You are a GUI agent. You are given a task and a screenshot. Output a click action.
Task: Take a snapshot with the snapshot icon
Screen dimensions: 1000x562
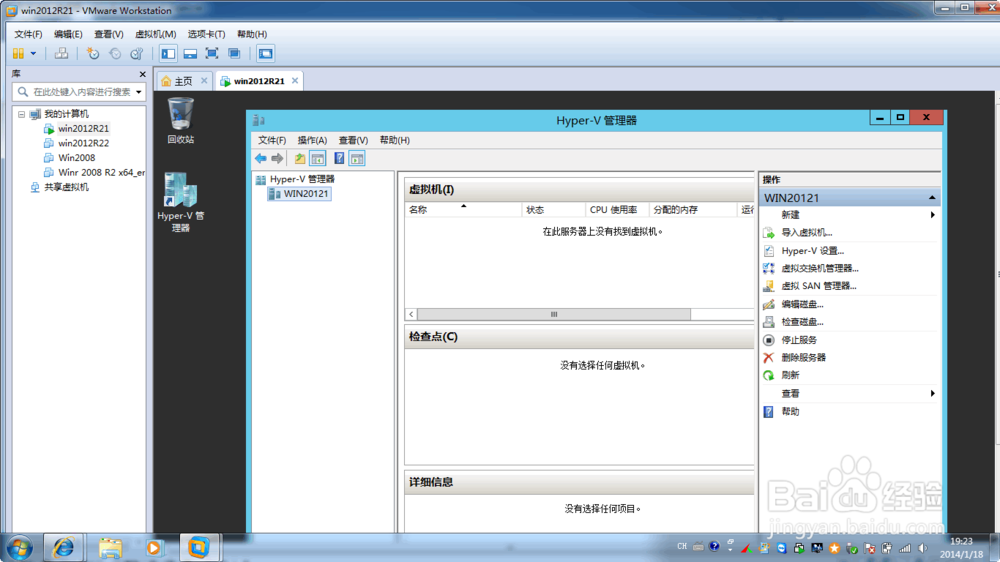(93, 54)
